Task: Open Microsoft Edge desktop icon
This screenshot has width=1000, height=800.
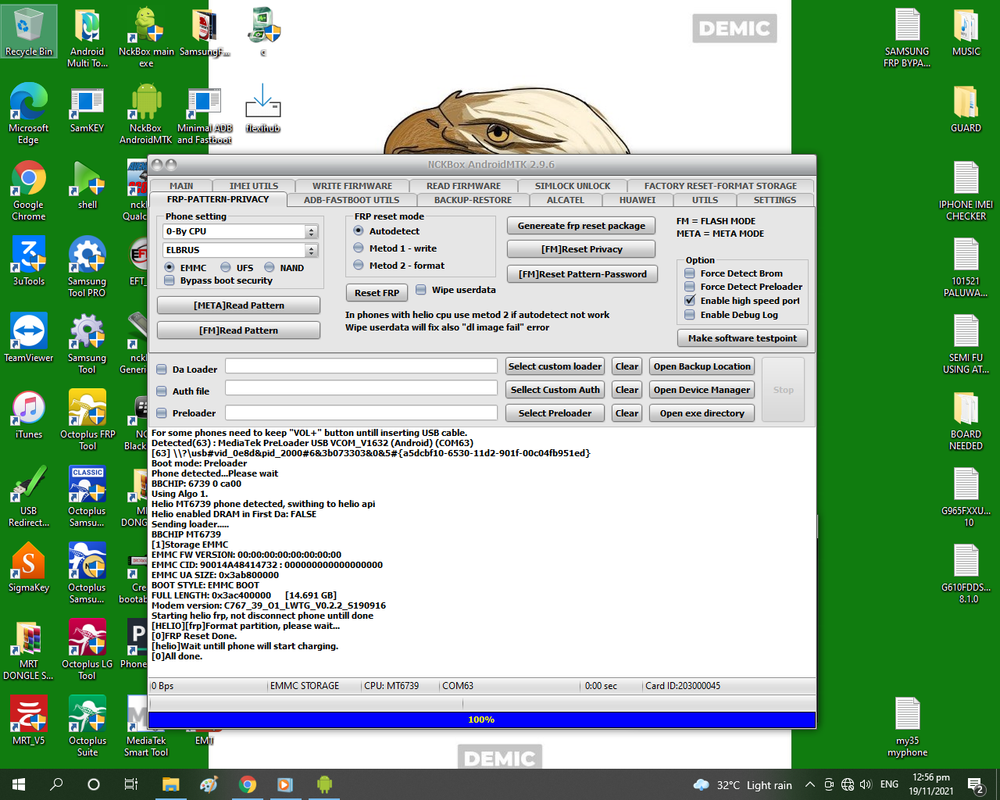Action: [x=29, y=115]
